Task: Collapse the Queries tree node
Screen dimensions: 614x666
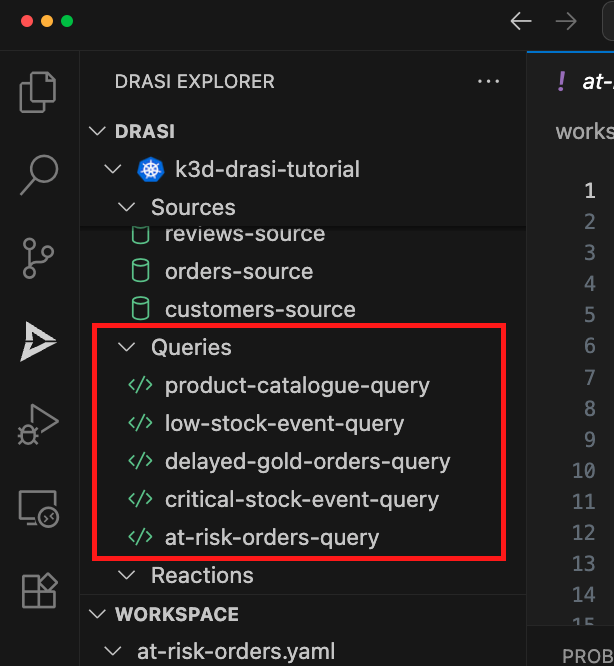Action: (x=190, y=347)
